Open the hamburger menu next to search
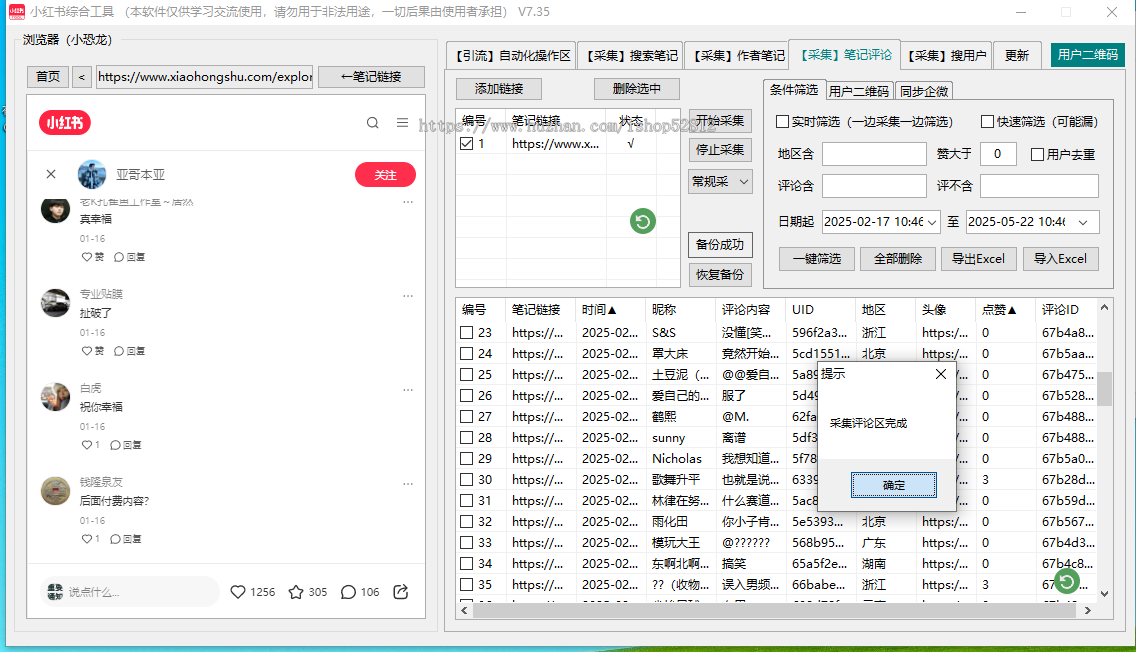The height and width of the screenshot is (652, 1136). click(x=403, y=122)
